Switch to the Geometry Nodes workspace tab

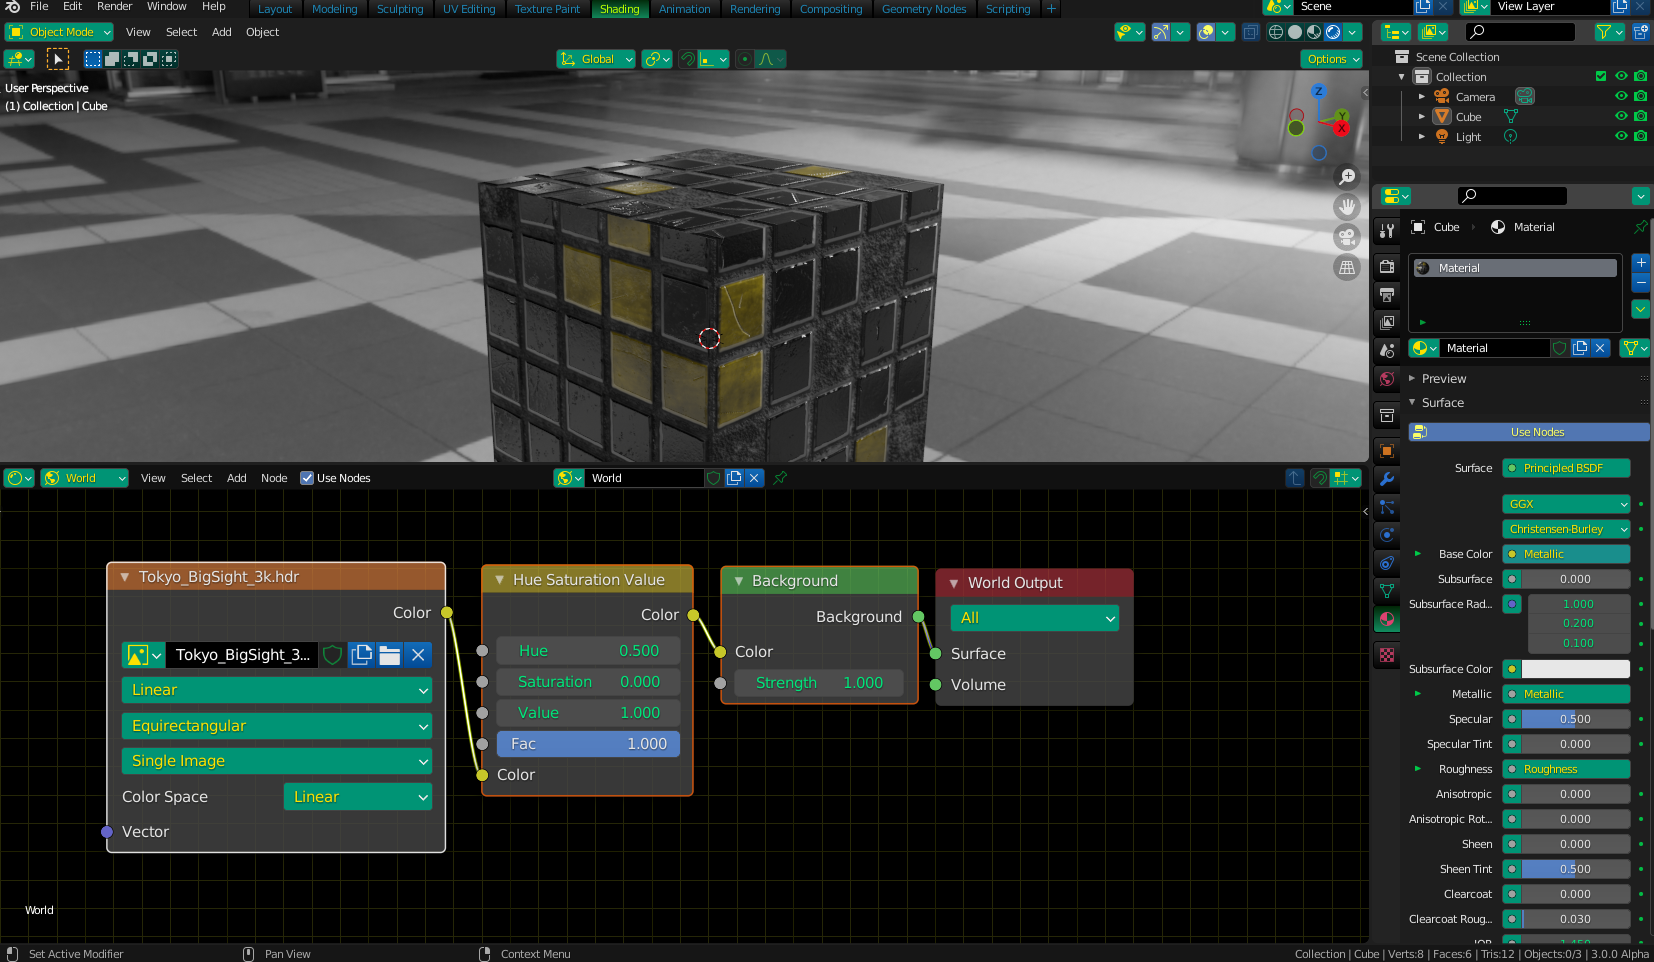pos(924,9)
